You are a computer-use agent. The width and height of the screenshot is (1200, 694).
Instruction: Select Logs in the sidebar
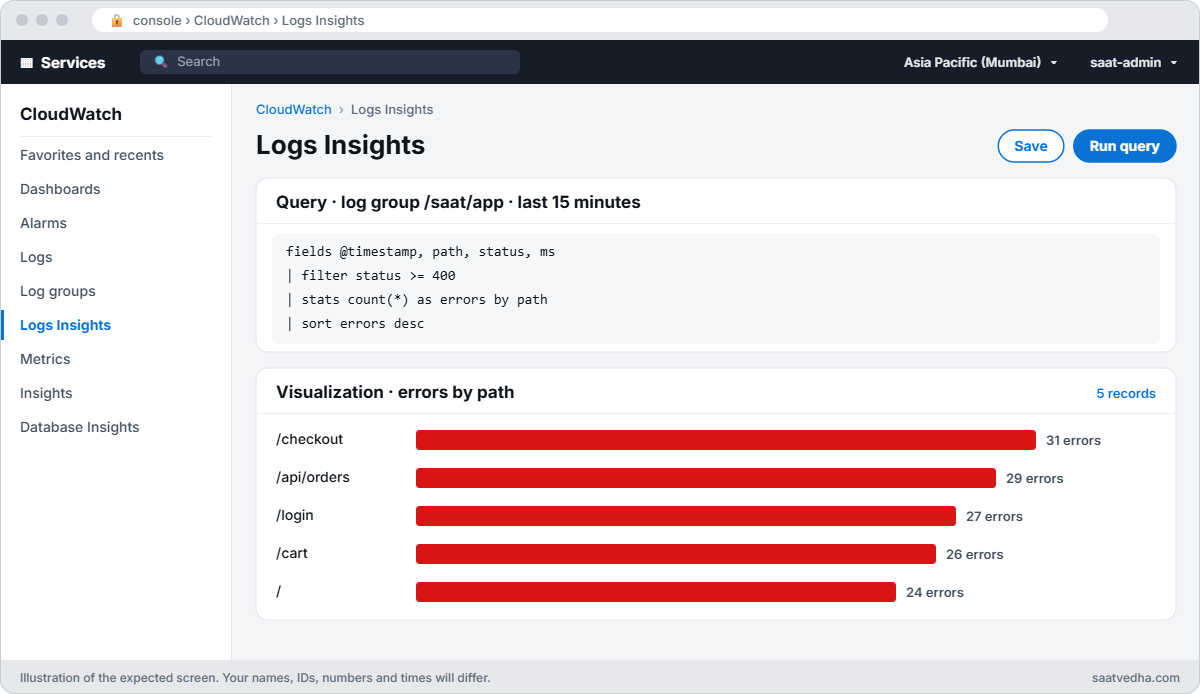36,257
